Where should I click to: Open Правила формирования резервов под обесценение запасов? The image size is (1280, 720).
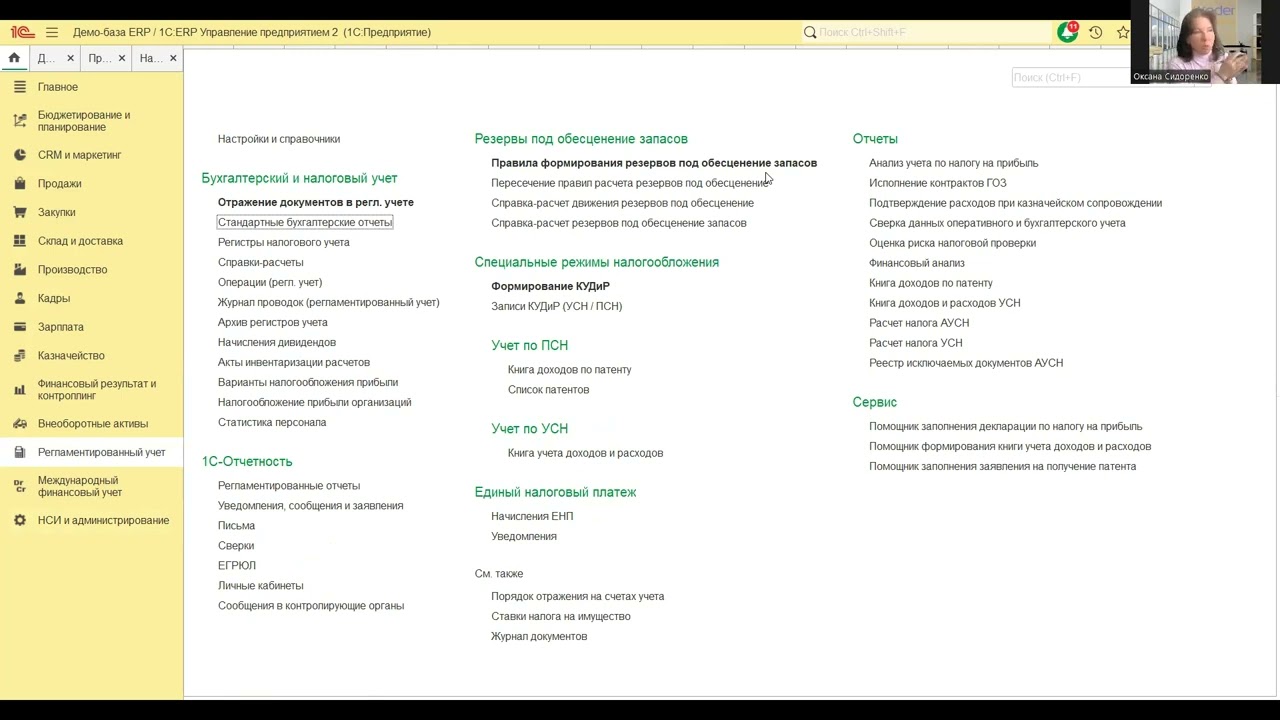click(654, 163)
